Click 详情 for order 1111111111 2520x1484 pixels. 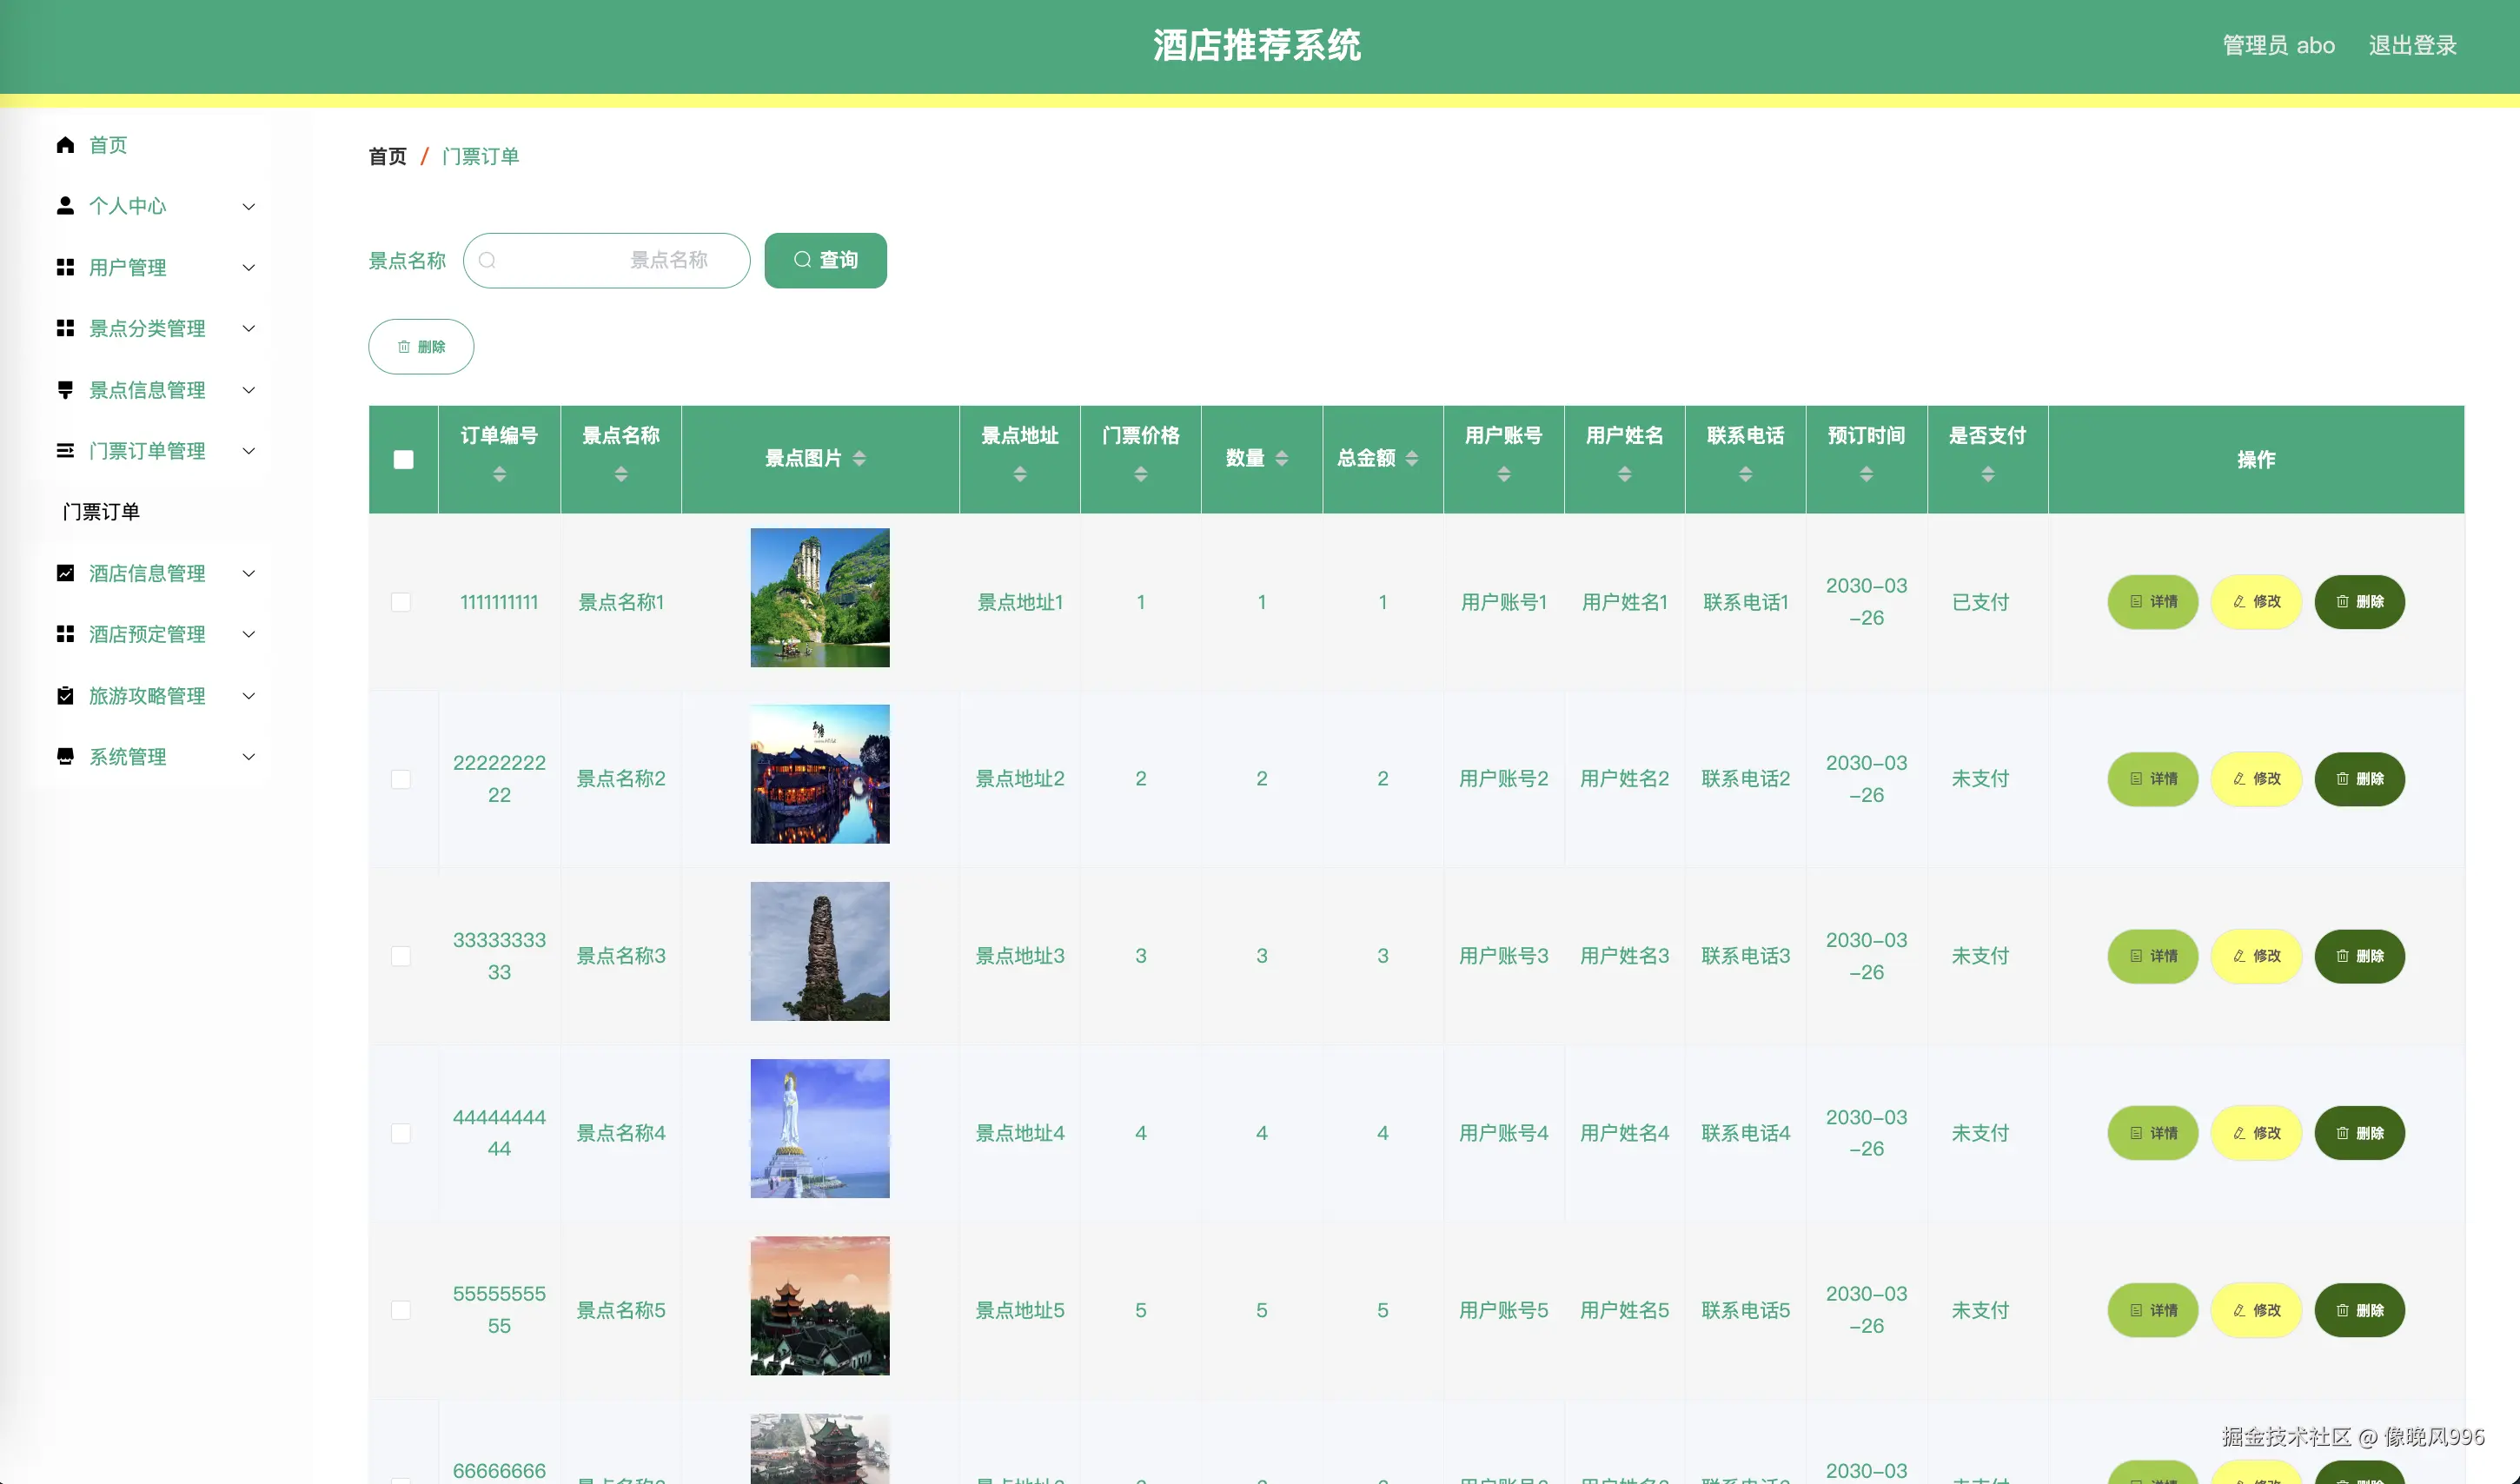(x=2152, y=602)
